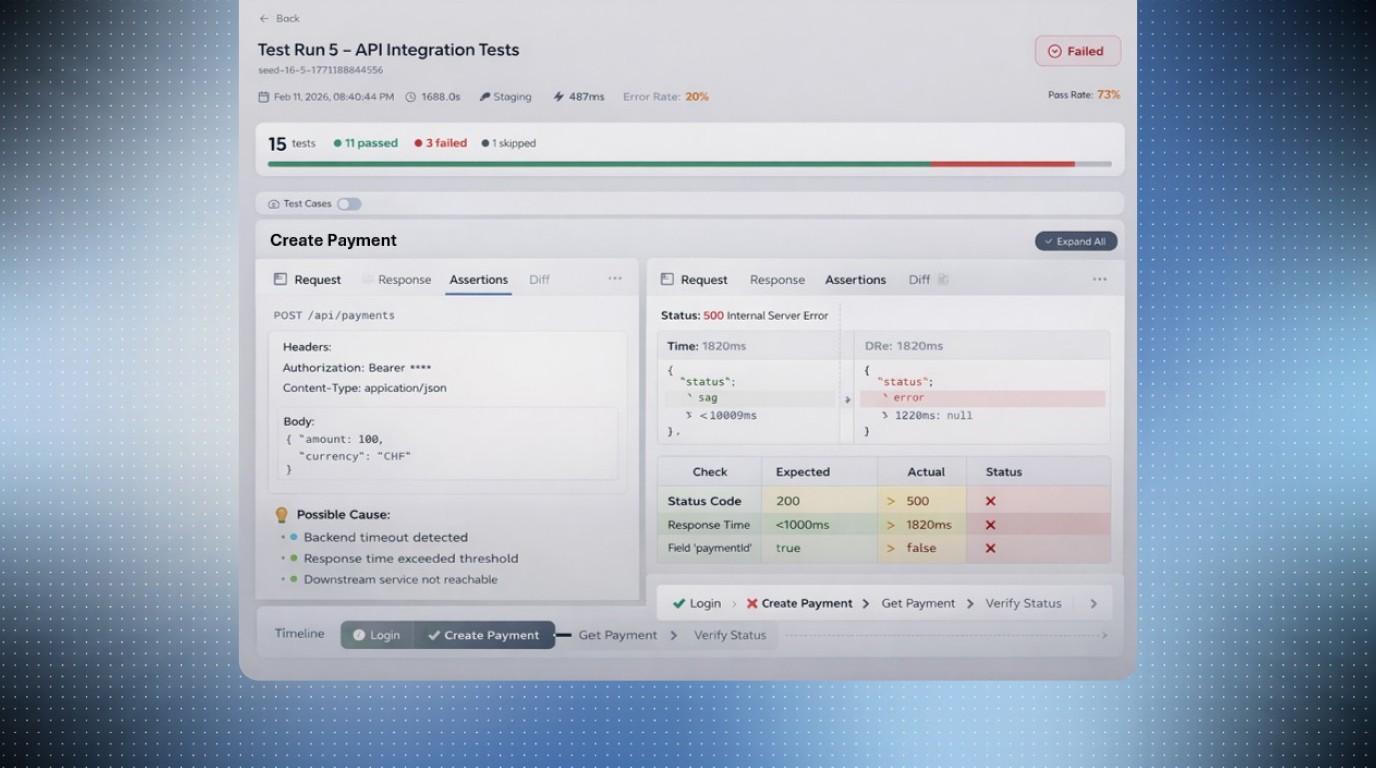This screenshot has width=1376, height=768.
Task: Expand the '<10009ms' node in left diff
Action: coord(689,415)
